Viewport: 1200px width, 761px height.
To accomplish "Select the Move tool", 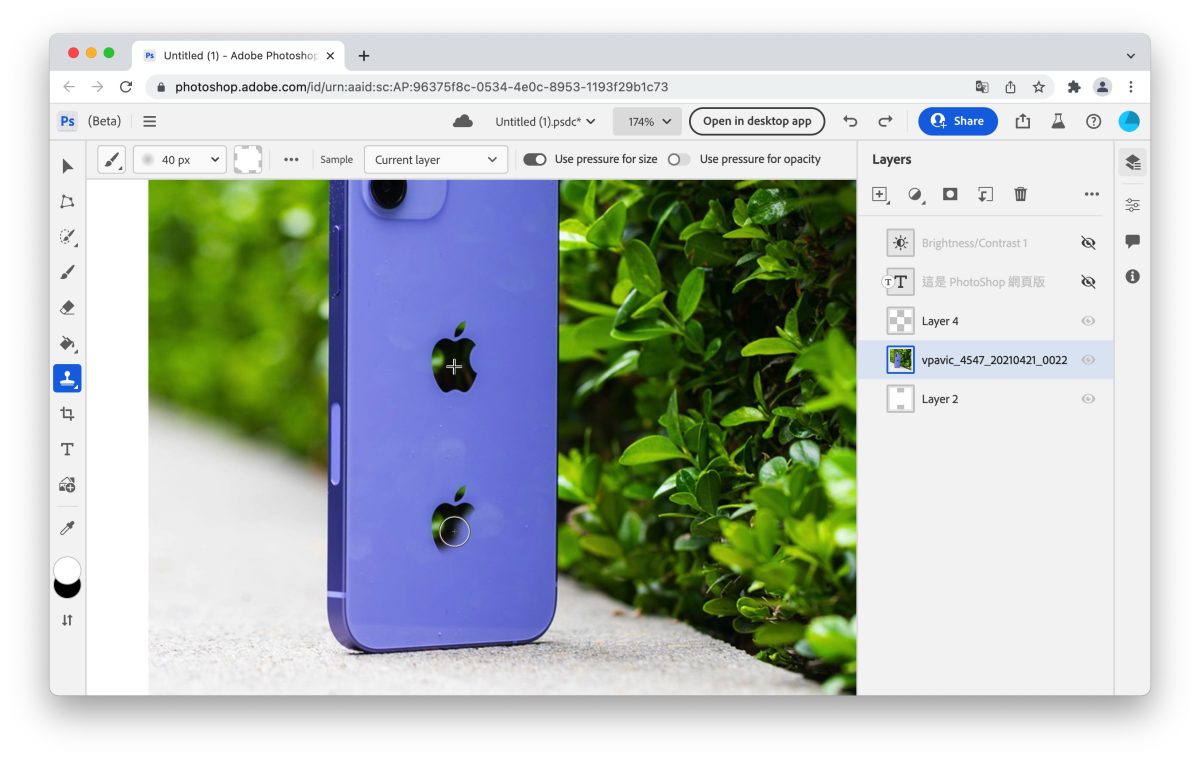I will click(67, 166).
